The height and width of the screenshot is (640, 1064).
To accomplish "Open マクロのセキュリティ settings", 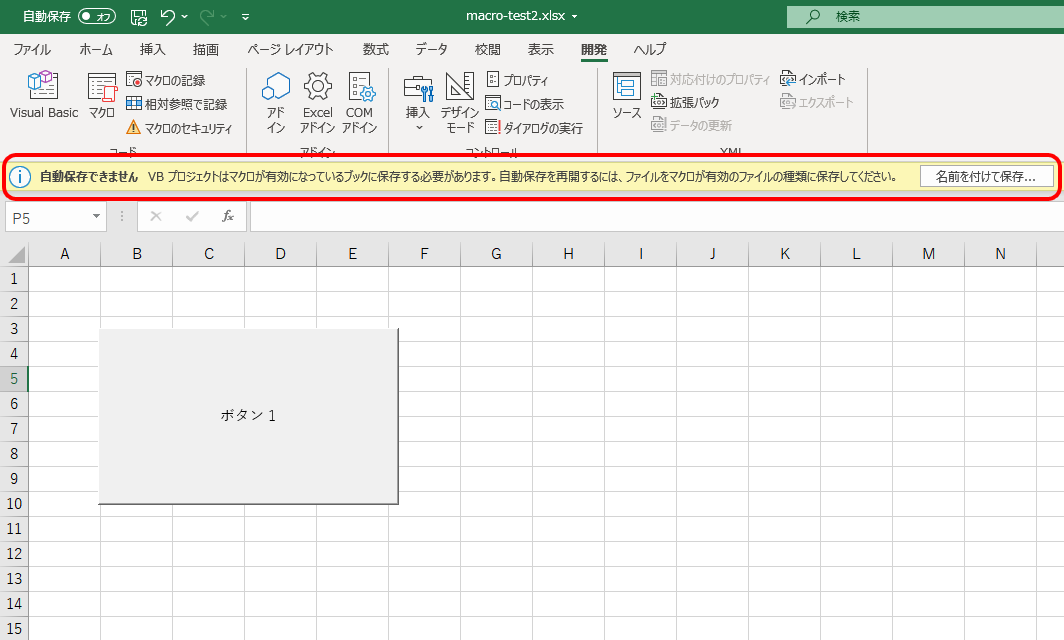I will [180, 128].
